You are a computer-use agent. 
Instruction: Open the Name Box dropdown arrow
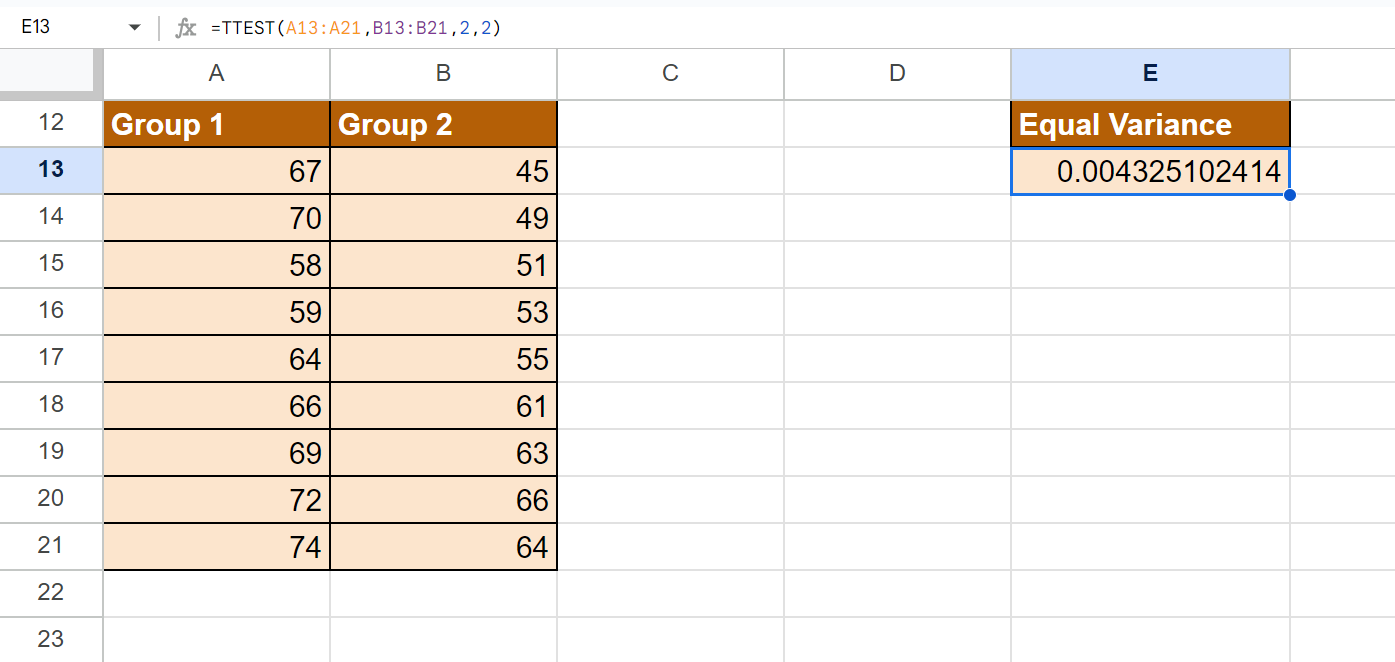(135, 28)
